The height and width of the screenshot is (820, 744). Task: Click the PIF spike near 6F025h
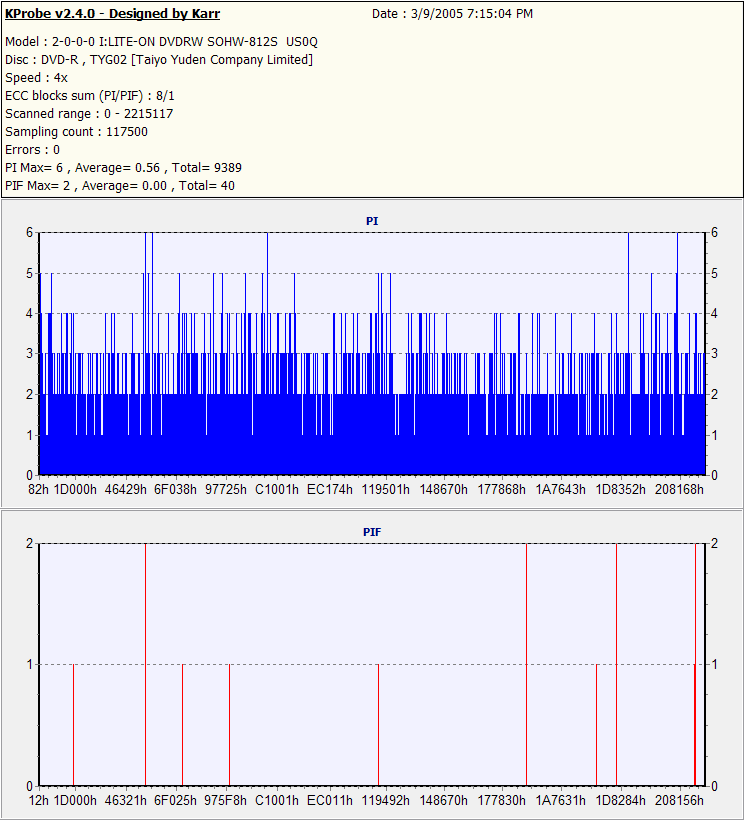(x=182, y=725)
